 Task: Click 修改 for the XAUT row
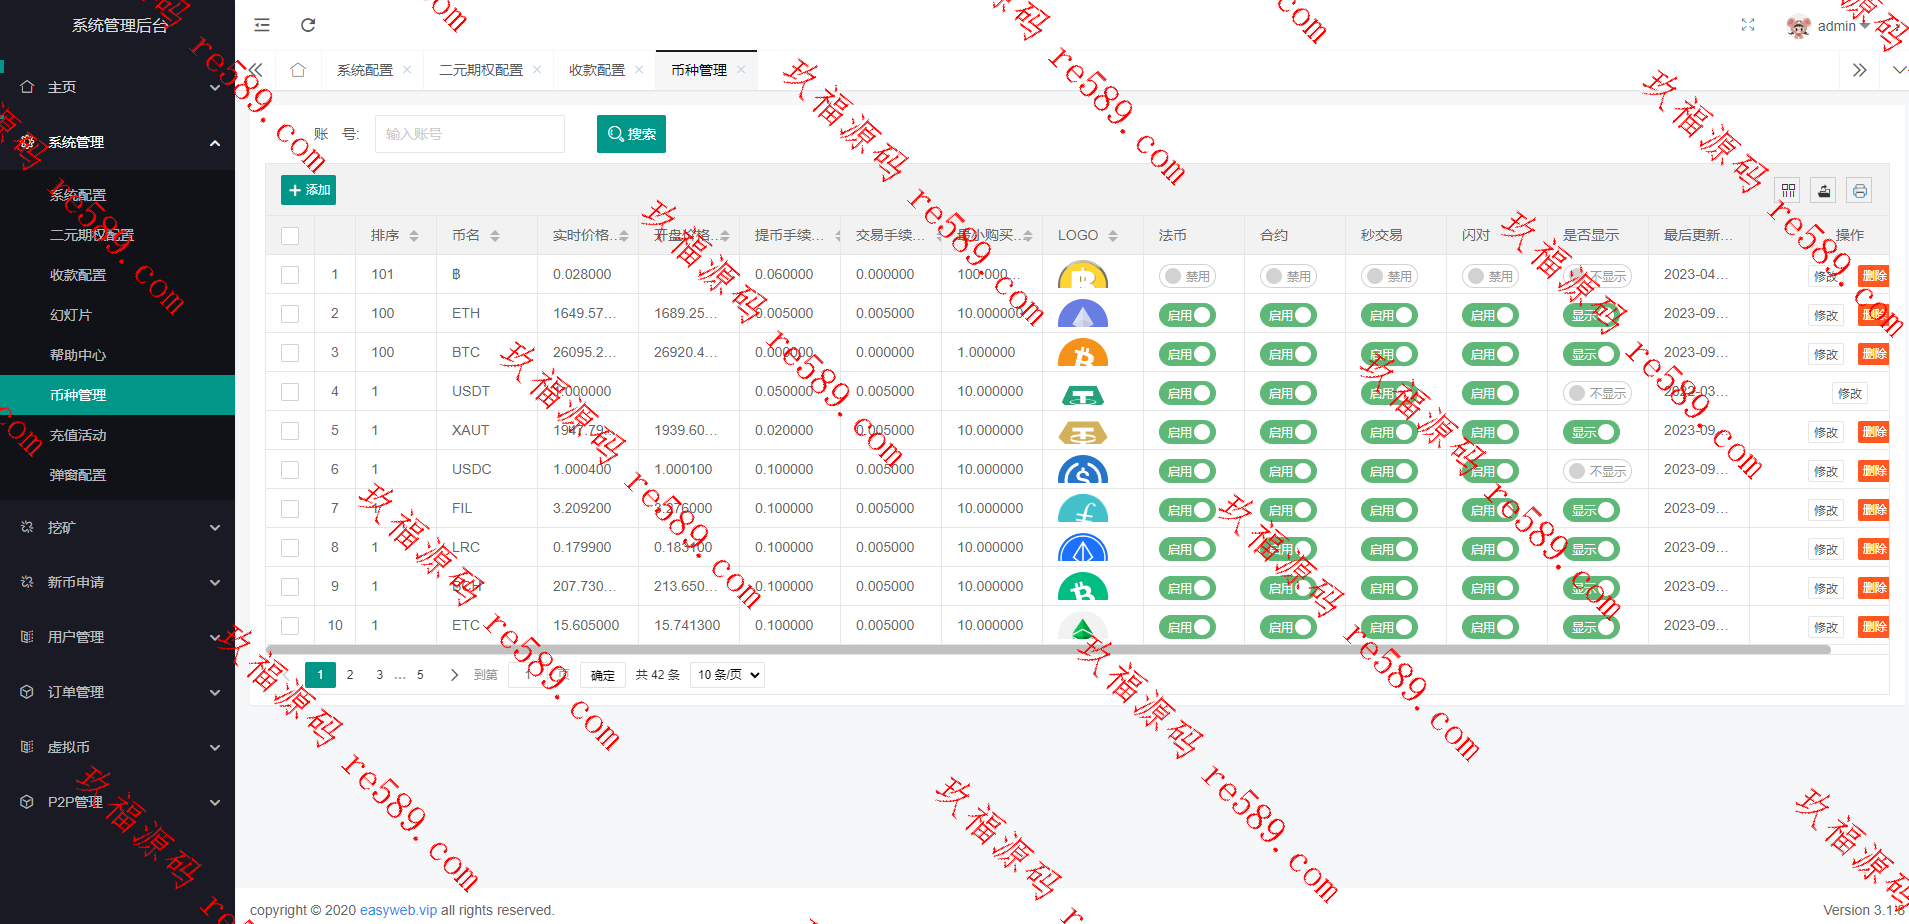pyautogui.click(x=1826, y=432)
